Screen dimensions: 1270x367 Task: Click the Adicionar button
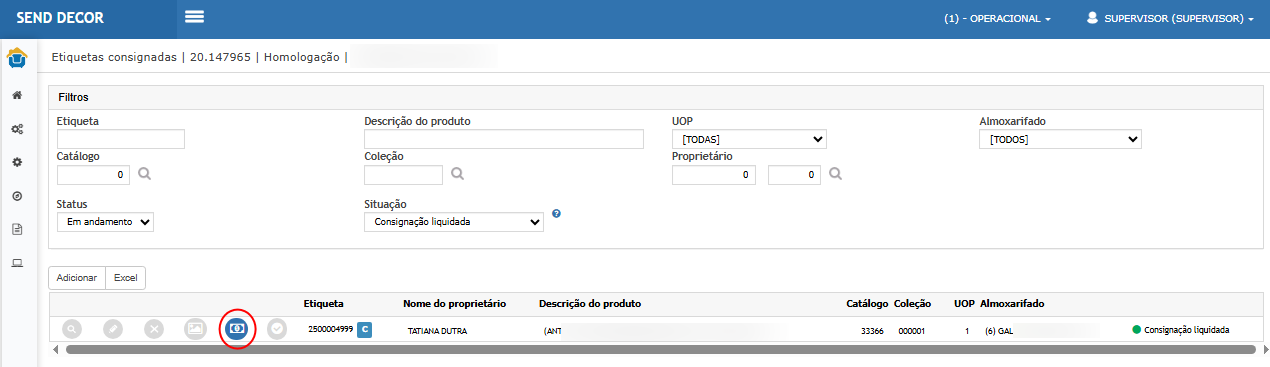tap(77, 278)
